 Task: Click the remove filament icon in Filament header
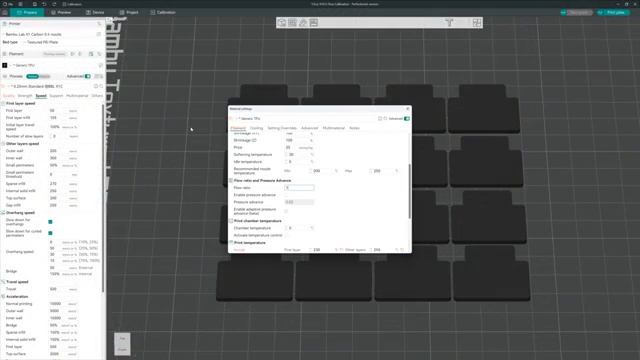pos(80,54)
